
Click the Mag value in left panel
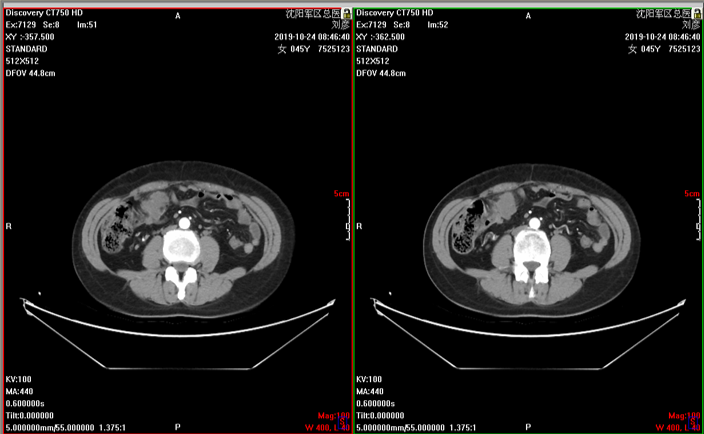point(335,415)
